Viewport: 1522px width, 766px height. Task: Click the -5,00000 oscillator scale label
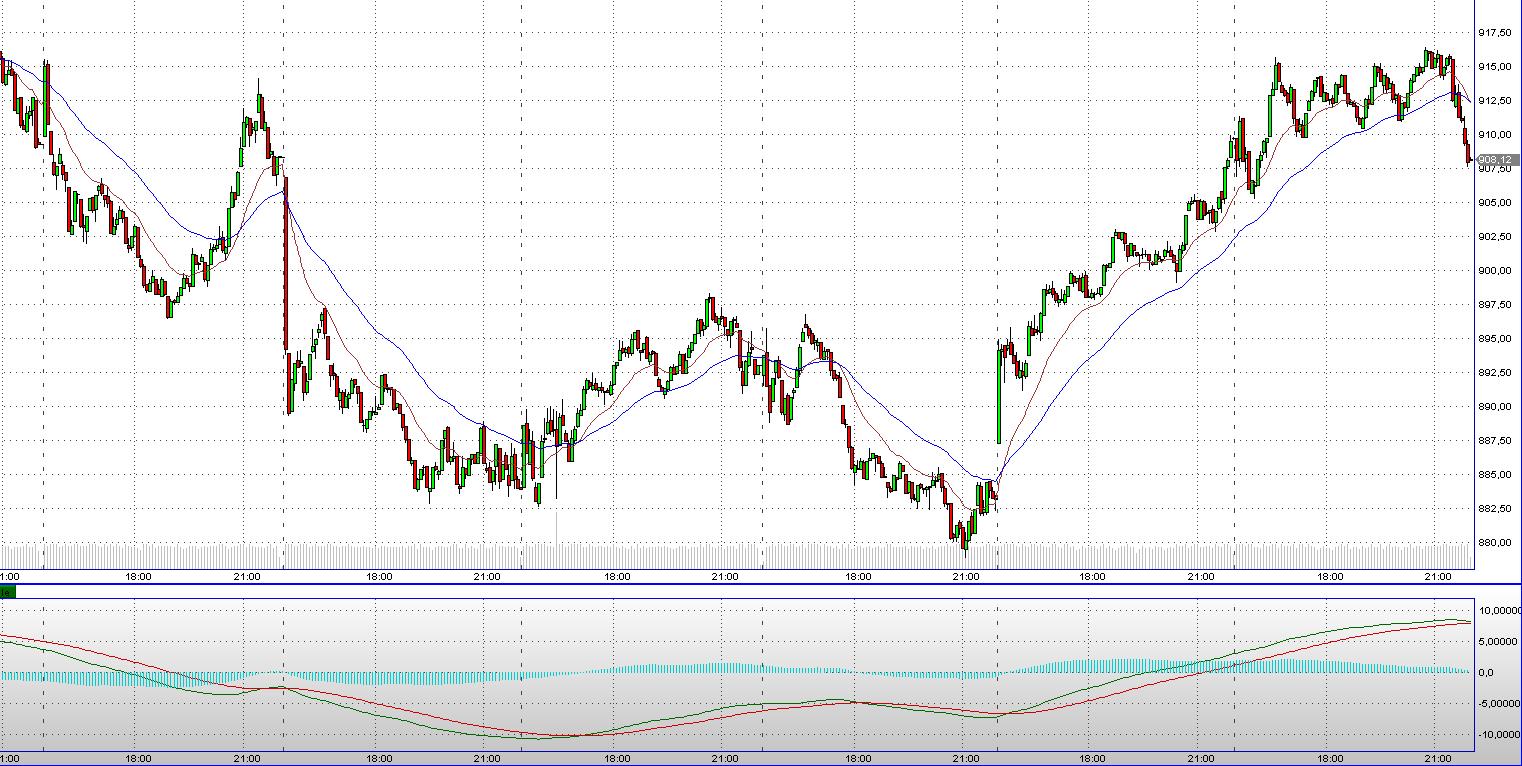(x=1500, y=704)
